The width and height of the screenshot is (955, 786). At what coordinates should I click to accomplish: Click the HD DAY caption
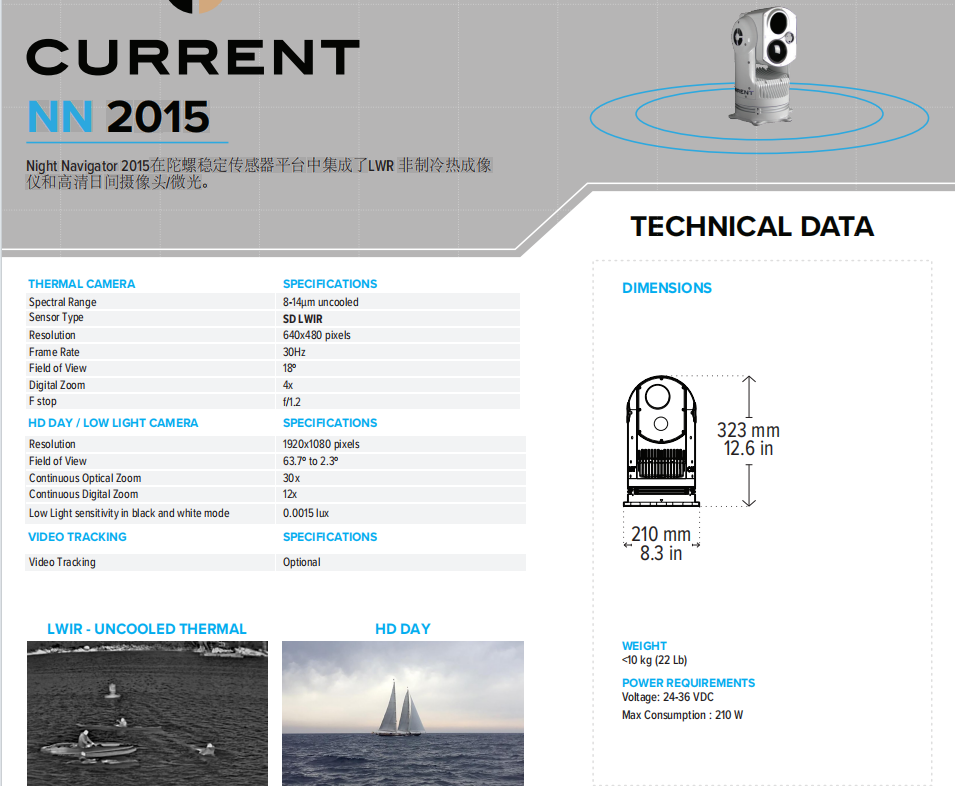point(403,629)
